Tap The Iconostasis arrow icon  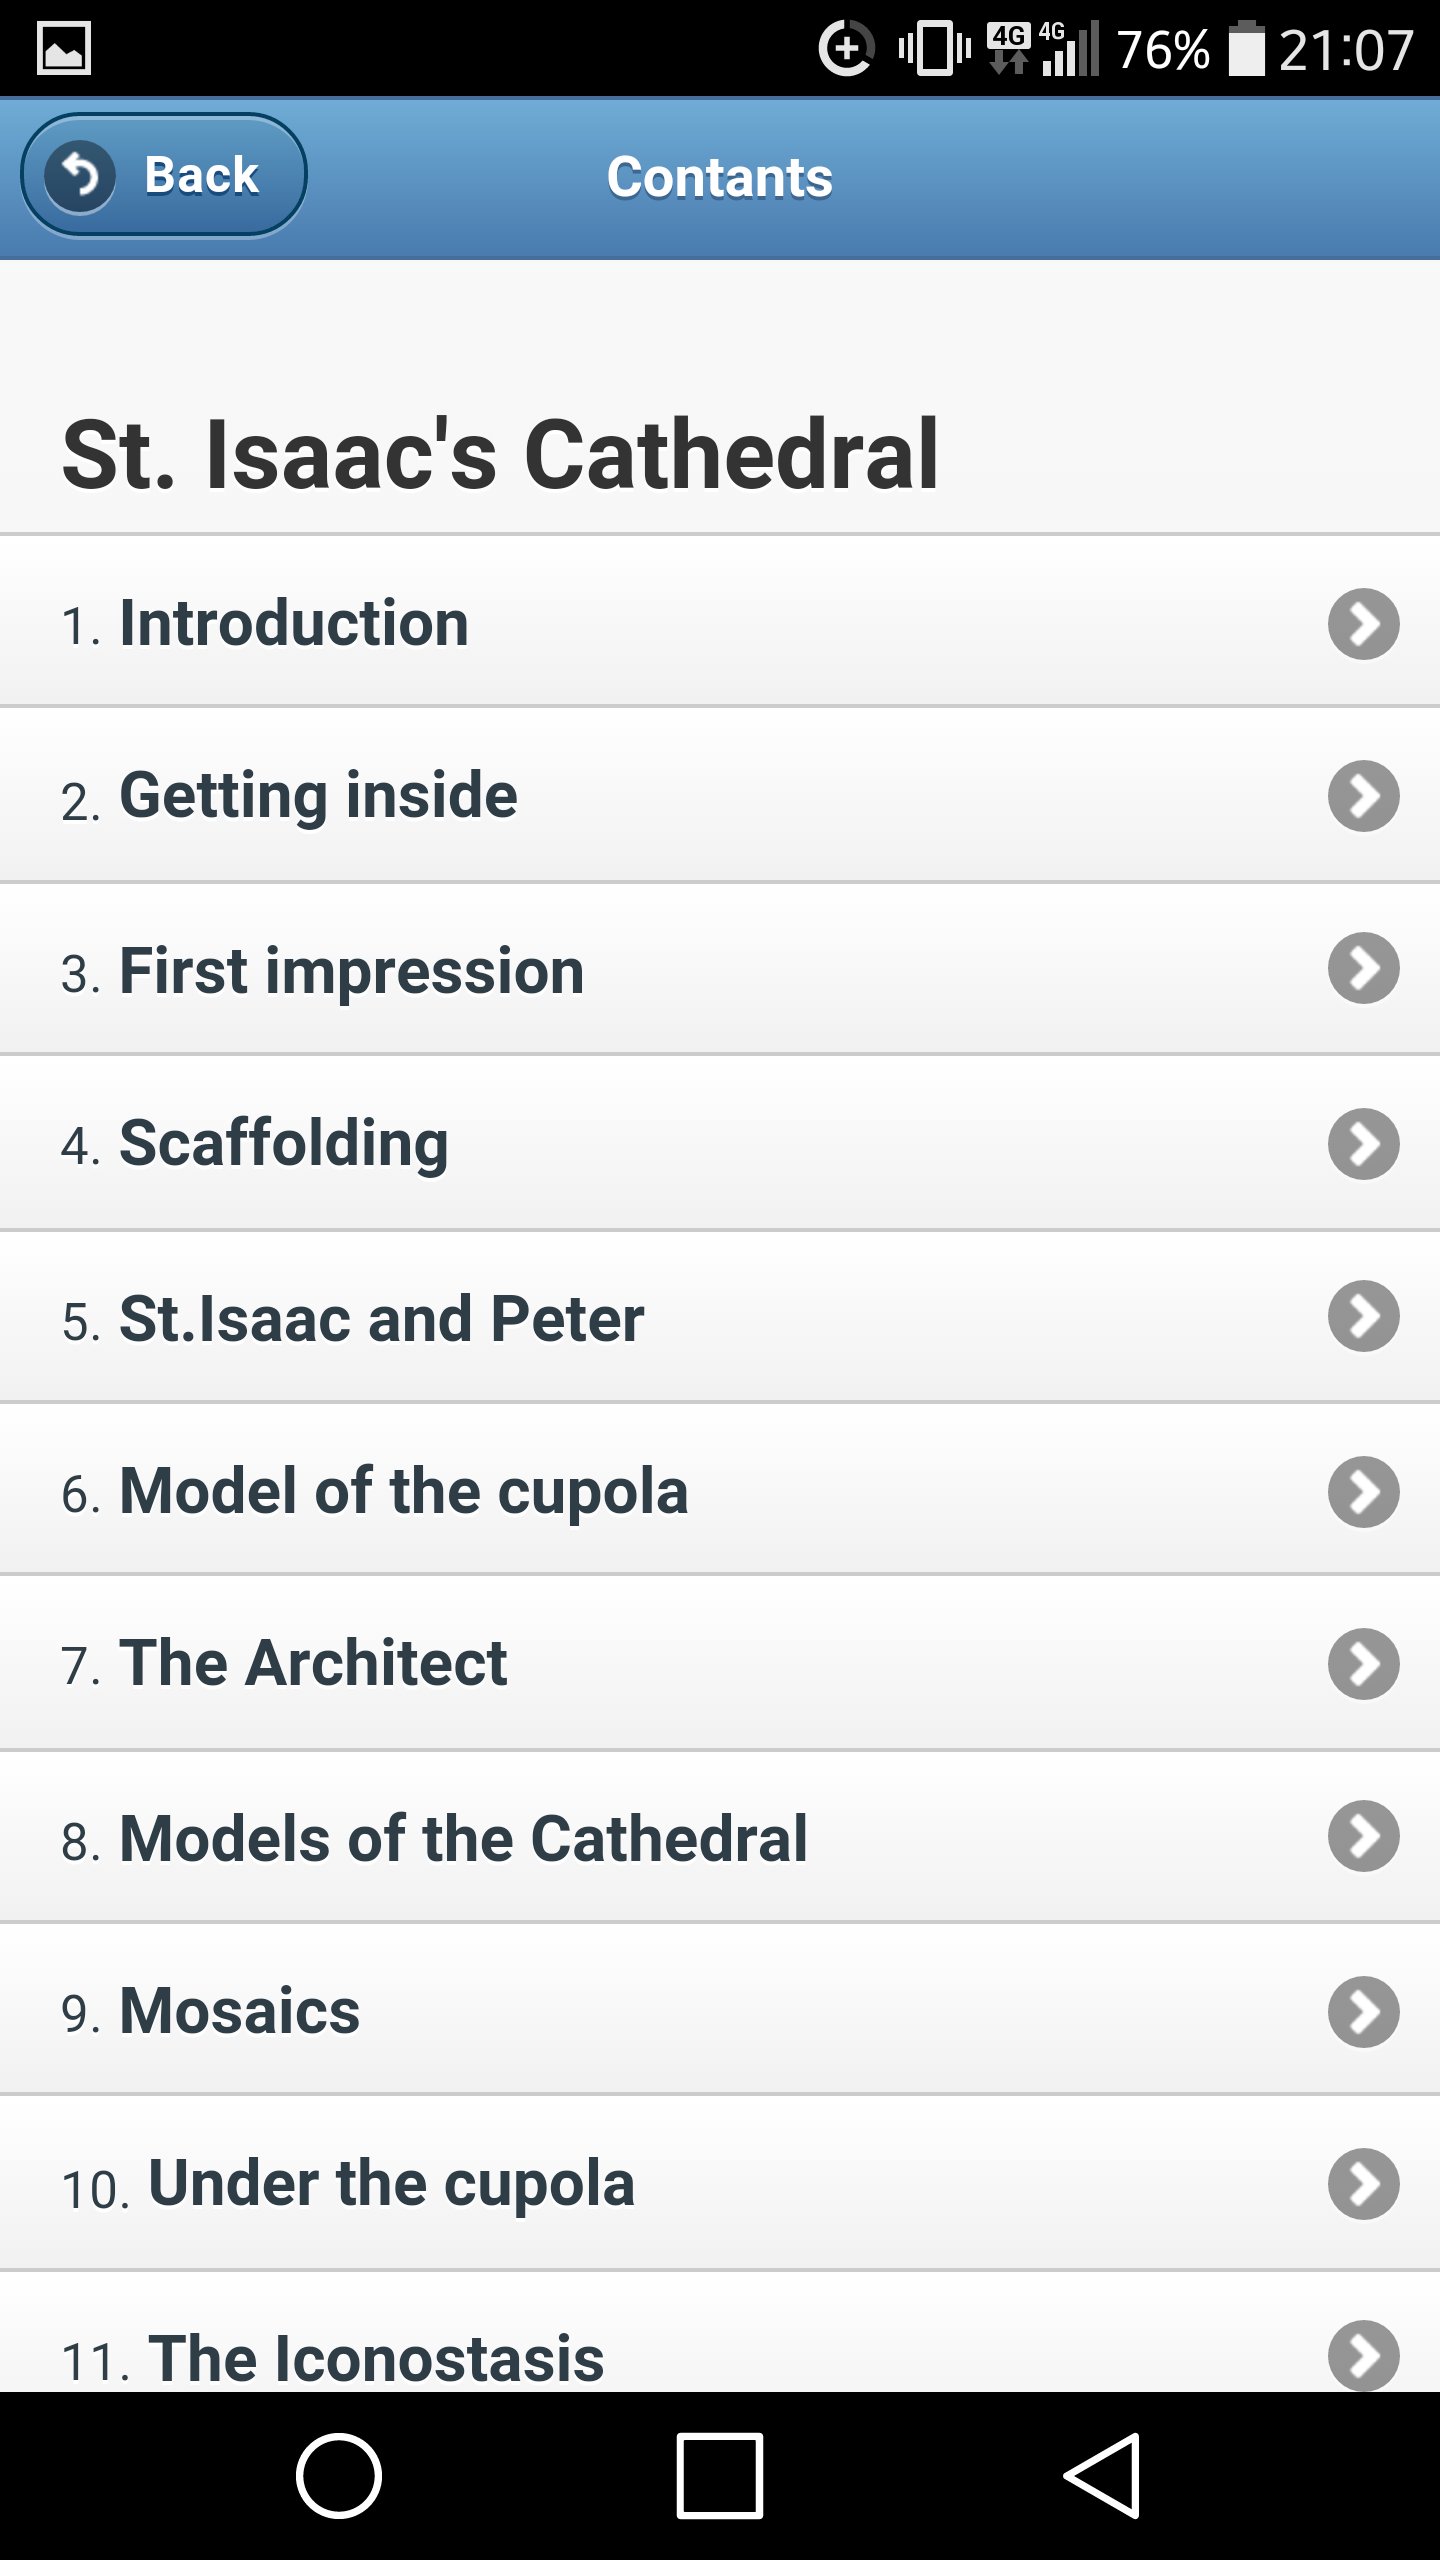click(1363, 2354)
